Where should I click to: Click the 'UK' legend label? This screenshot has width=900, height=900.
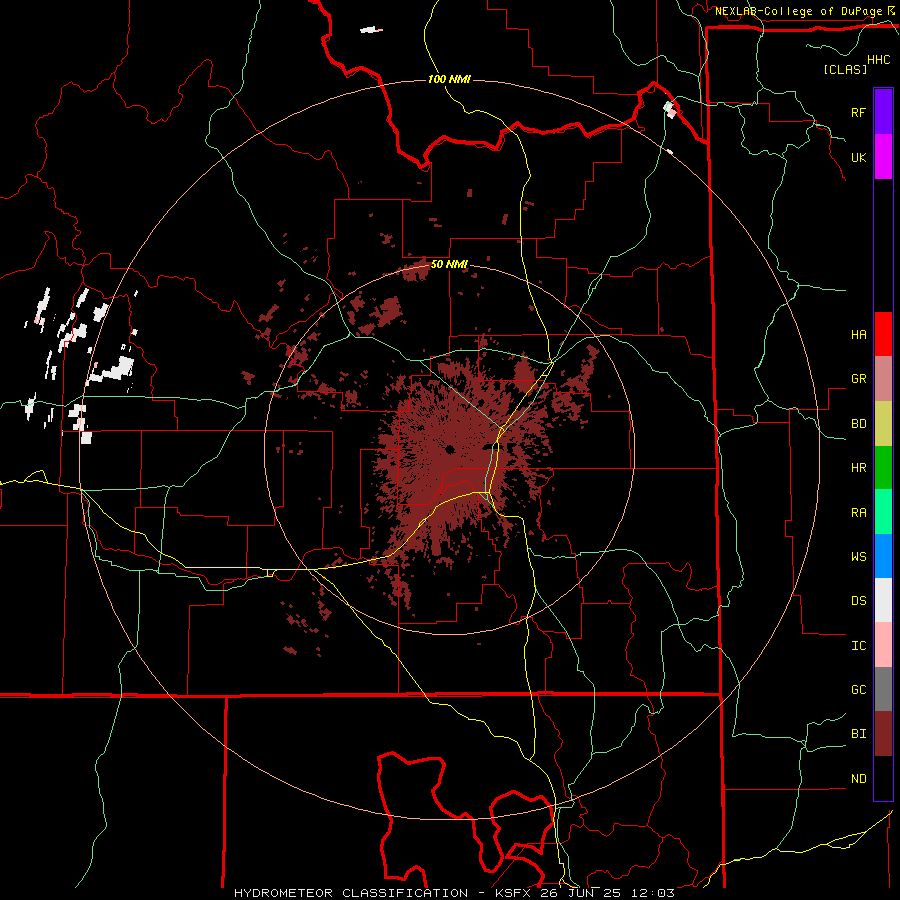click(858, 157)
